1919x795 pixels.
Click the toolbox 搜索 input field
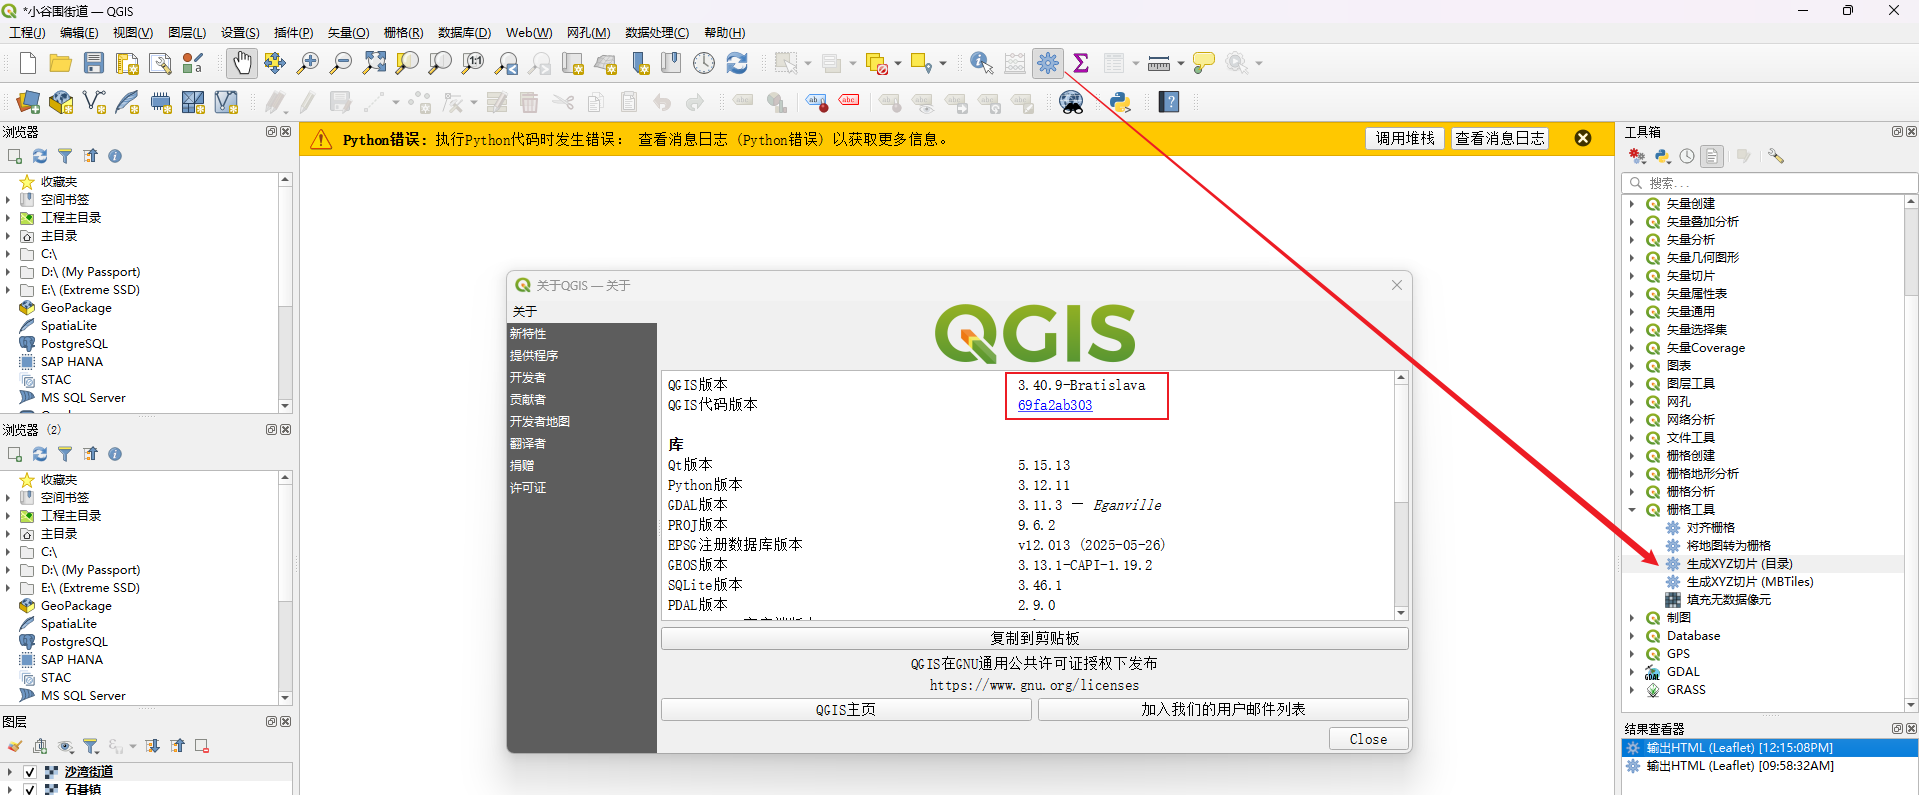(1770, 183)
